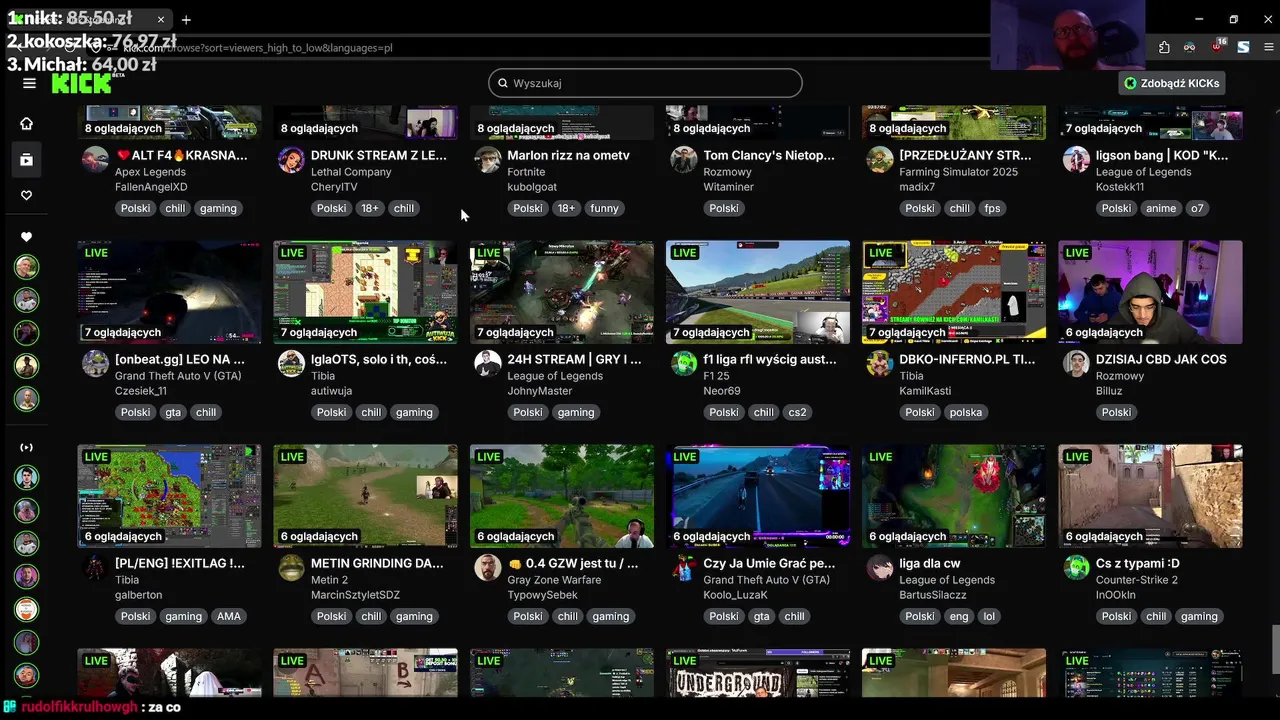
Task: Open Czesiek_11's channel avatar
Action: point(95,364)
